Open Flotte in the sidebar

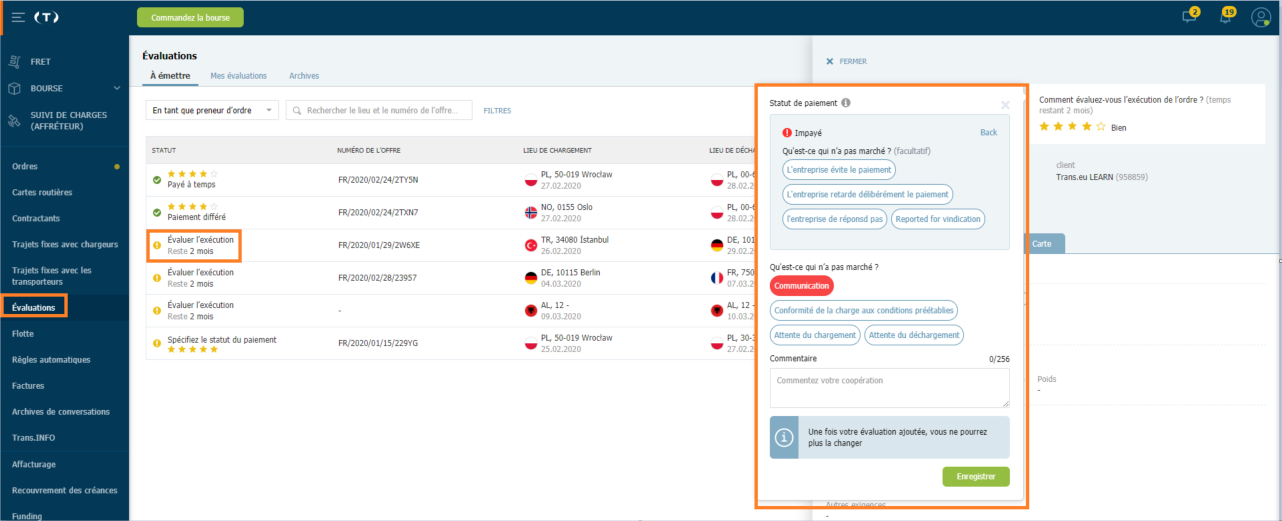click(23, 333)
